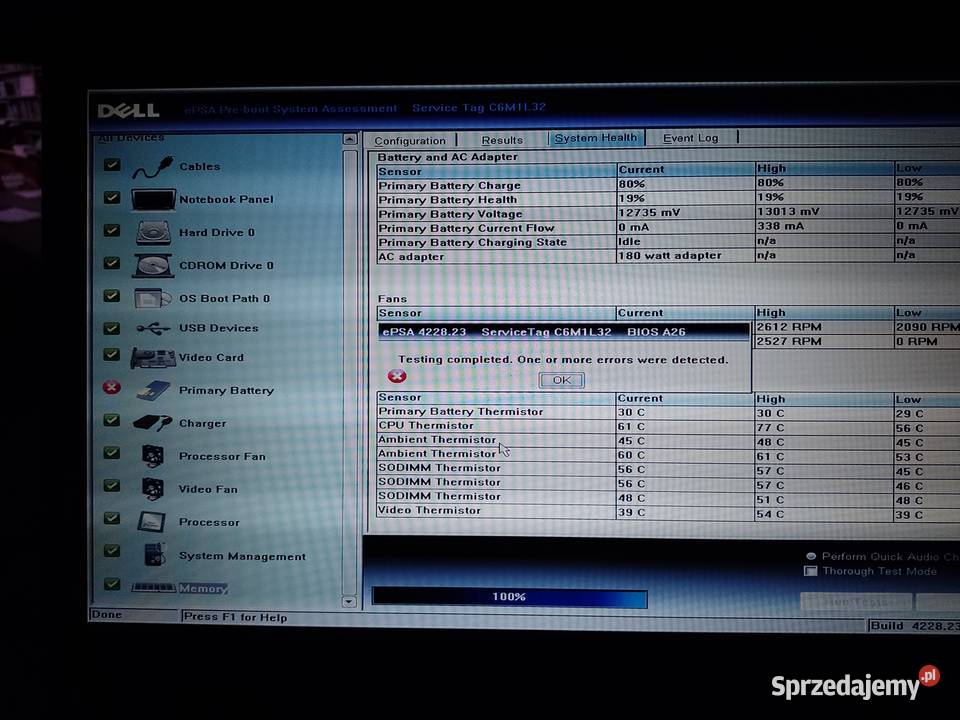Click the Primary Battery Voltage sensor row

tap(667, 213)
